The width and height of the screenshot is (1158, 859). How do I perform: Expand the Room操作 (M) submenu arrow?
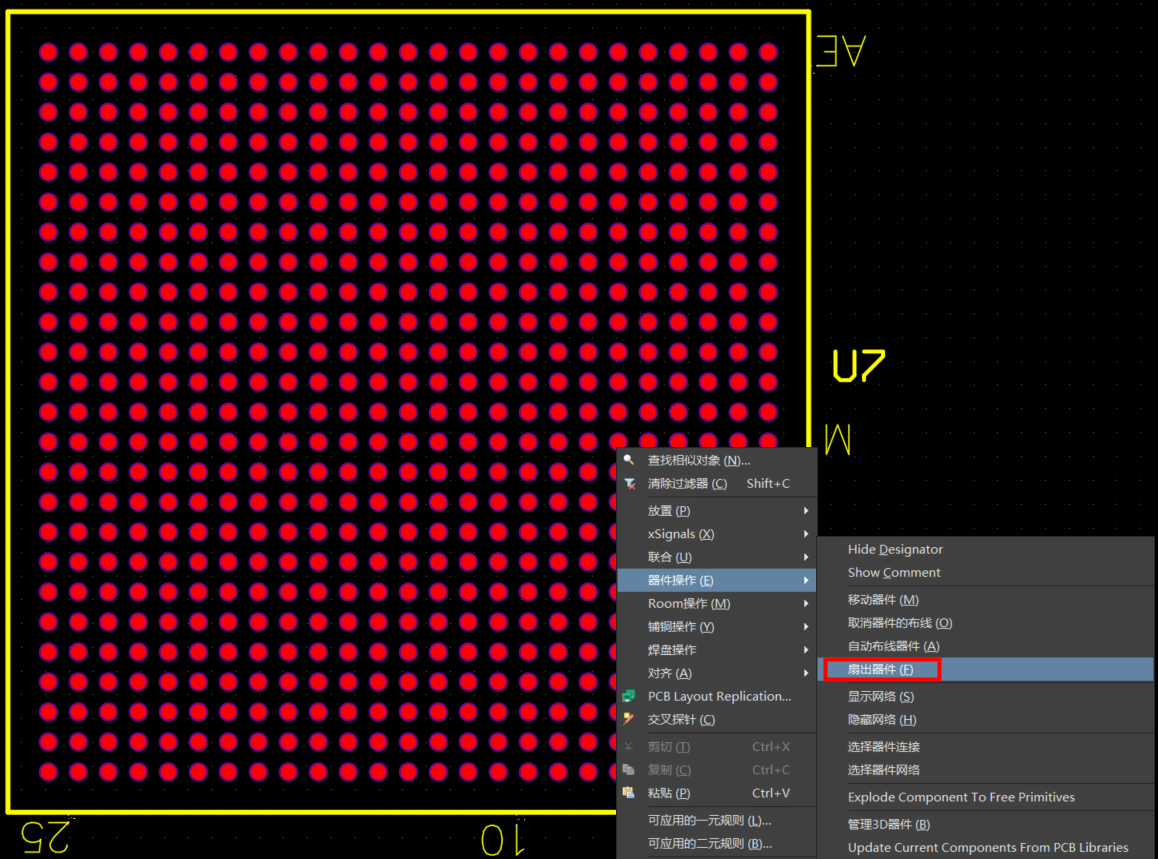point(806,604)
